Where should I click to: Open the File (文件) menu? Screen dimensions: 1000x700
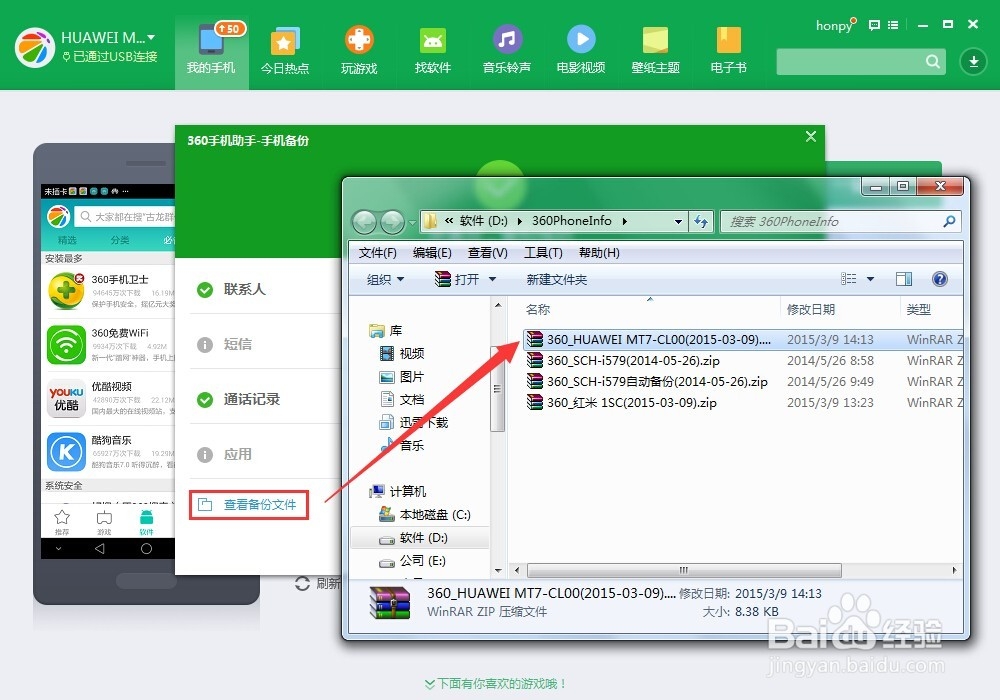point(377,253)
